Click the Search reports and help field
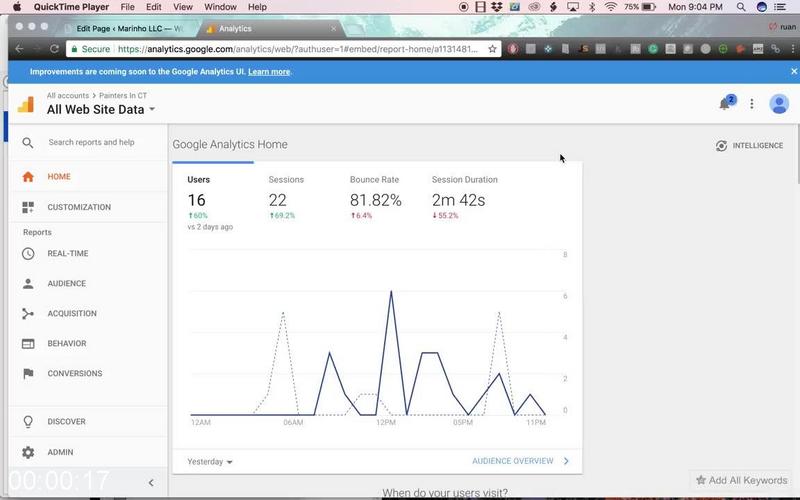Screen dimensions: 800x500 click(92, 142)
